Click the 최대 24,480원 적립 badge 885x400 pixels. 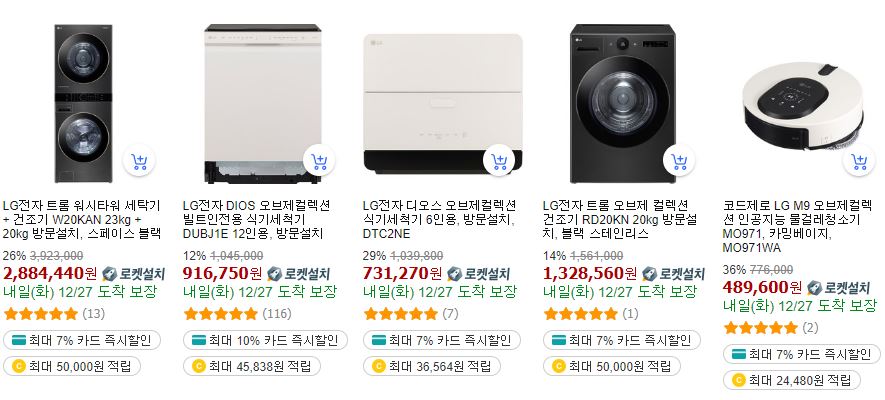click(792, 380)
